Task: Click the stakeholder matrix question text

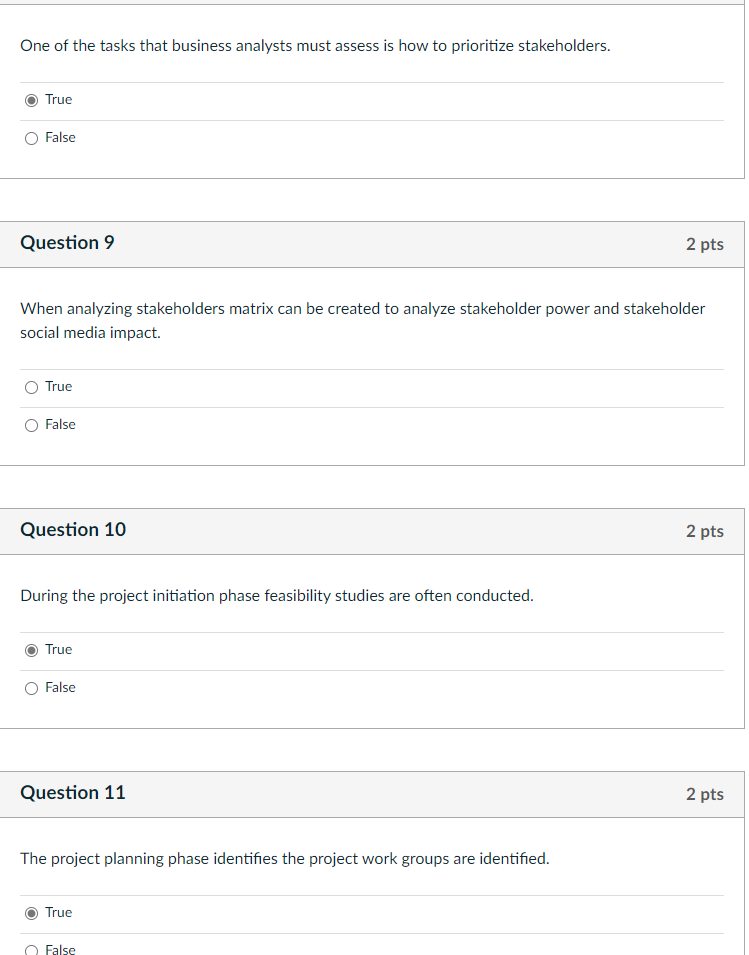Action: click(363, 320)
